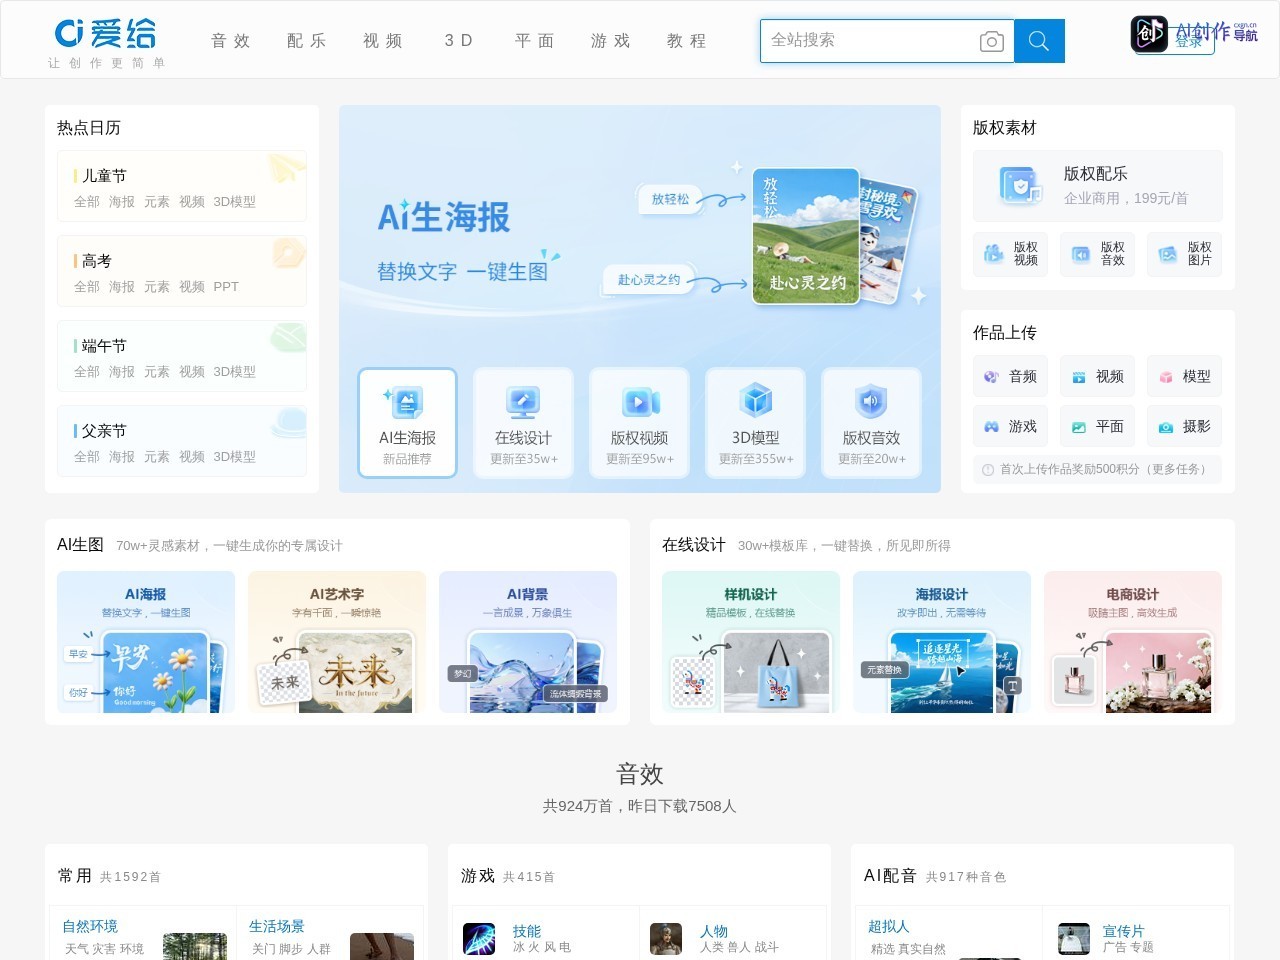Screen dimensions: 1280x960
Task: Click the AI生图 section heading
Action: (x=80, y=545)
